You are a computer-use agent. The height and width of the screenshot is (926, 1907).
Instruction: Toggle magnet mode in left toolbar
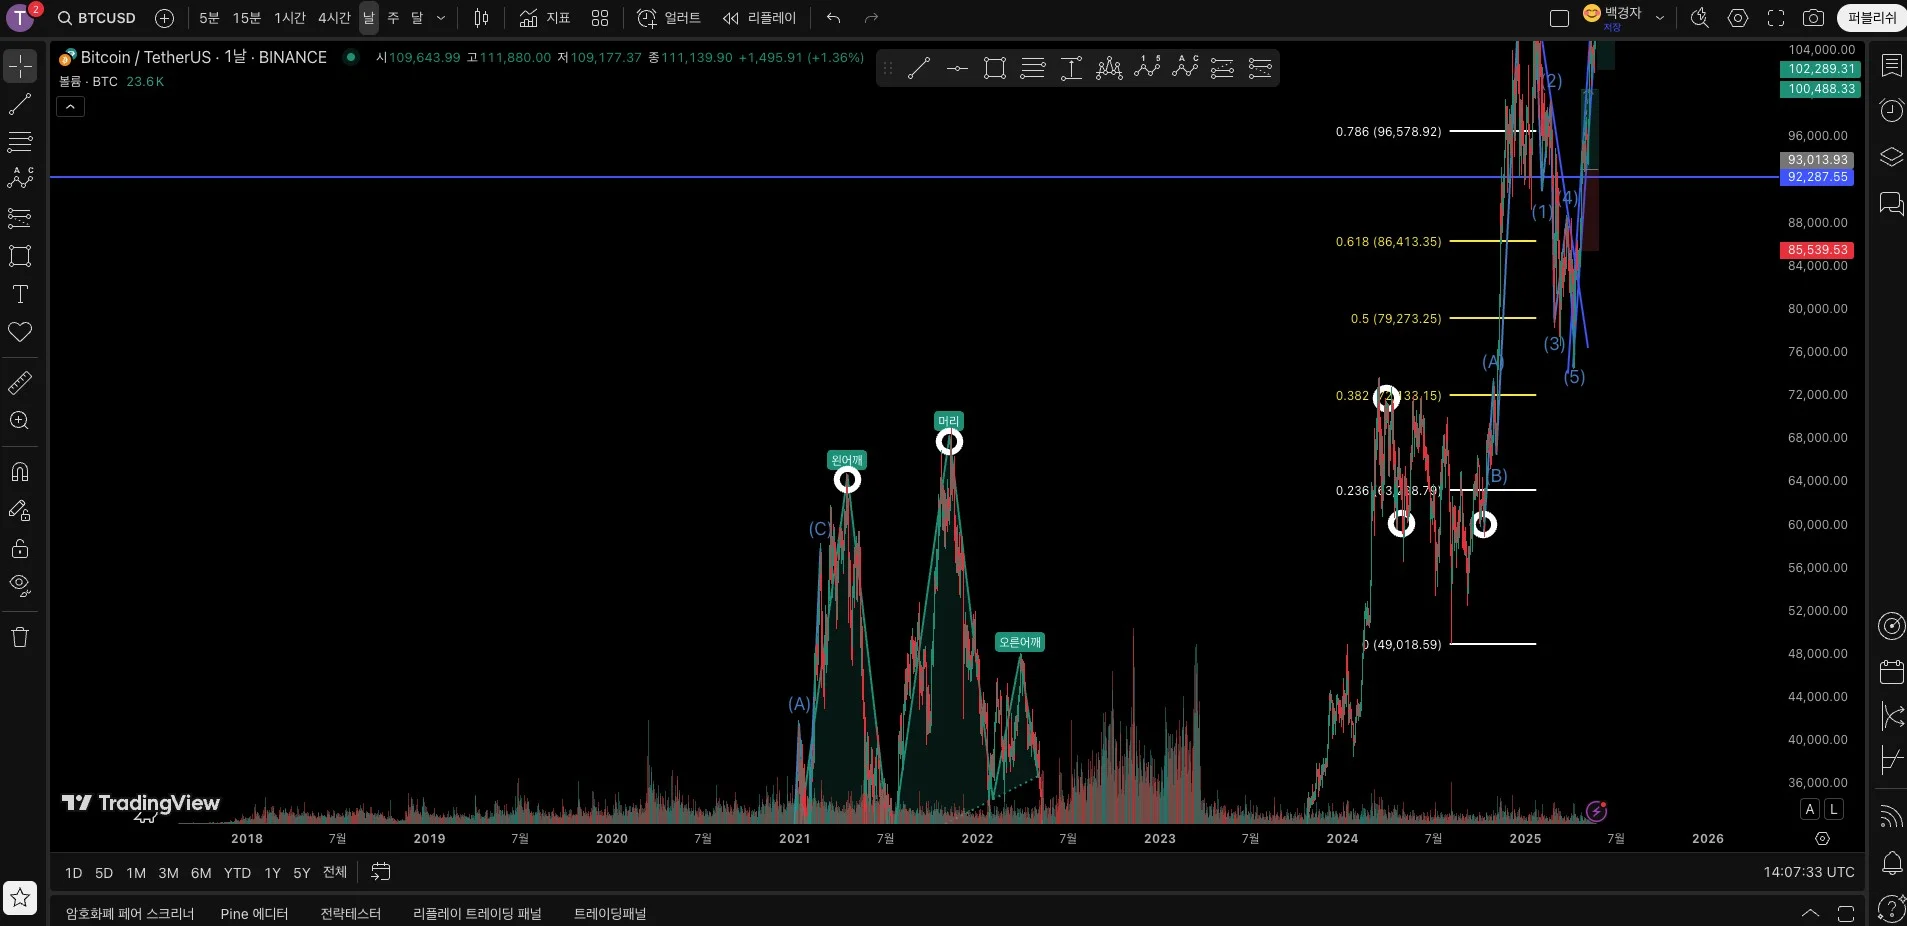click(20, 472)
